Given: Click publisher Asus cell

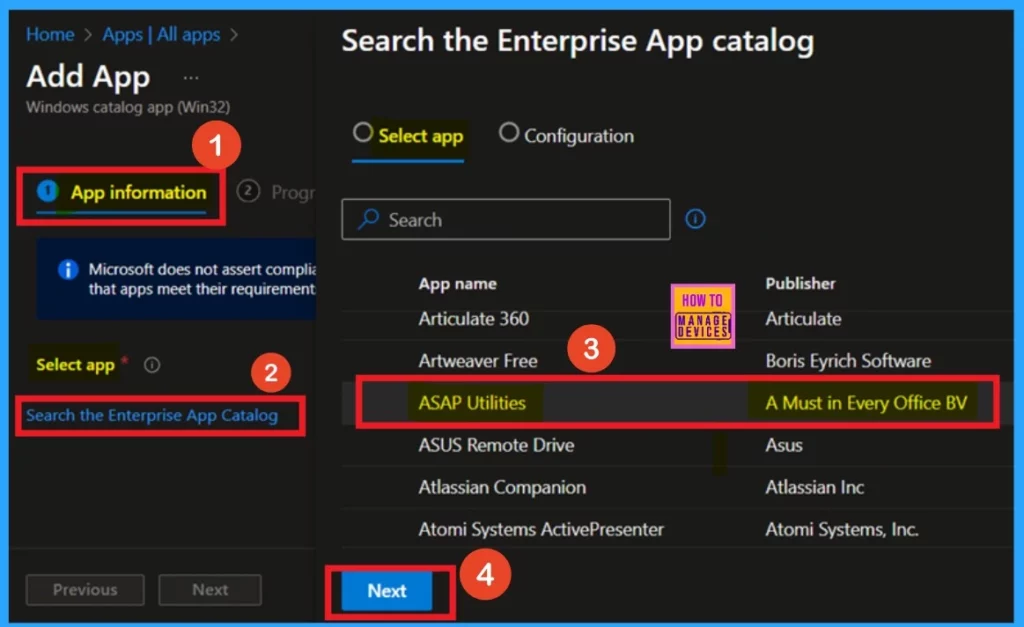Looking at the screenshot, I should point(784,445).
